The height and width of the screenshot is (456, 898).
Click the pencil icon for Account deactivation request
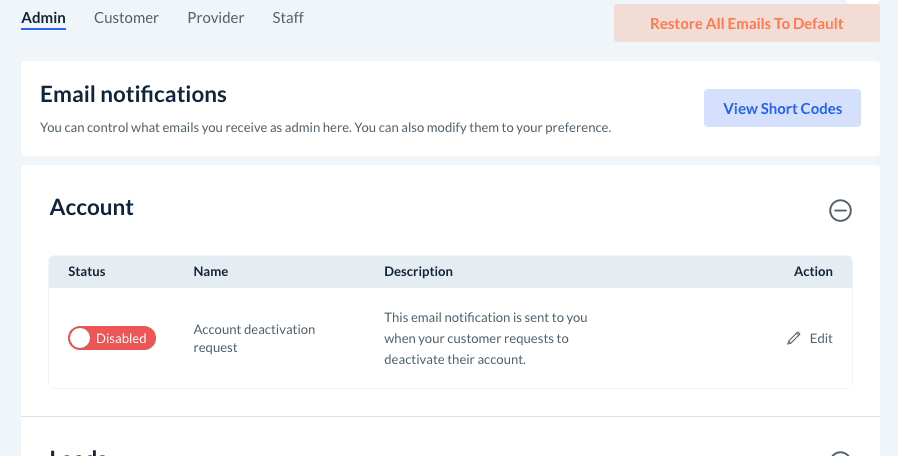click(x=794, y=339)
